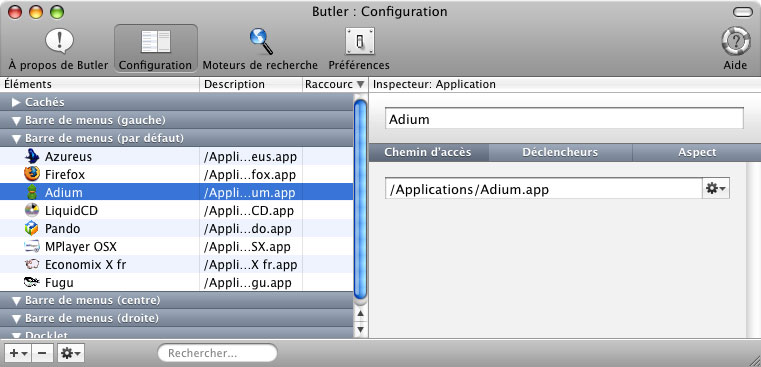
Task: Open Moteurs de recherche globe icon
Action: (261, 41)
